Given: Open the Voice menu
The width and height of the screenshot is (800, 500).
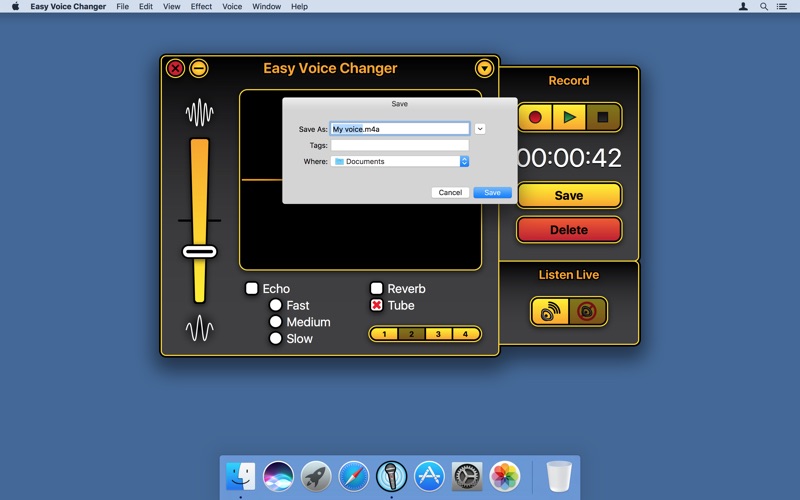Looking at the screenshot, I should click(x=232, y=6).
